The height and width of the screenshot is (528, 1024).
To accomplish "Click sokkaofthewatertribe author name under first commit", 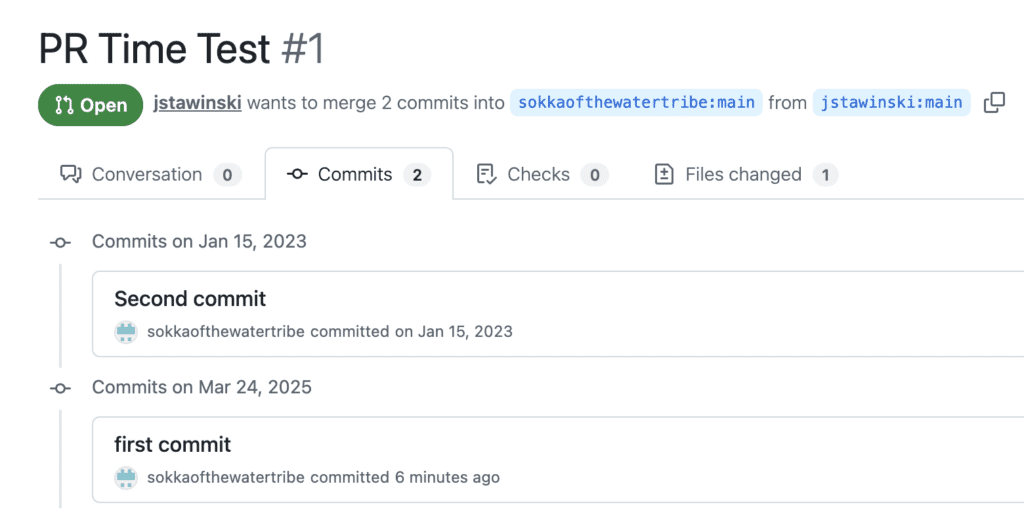I will (225, 478).
